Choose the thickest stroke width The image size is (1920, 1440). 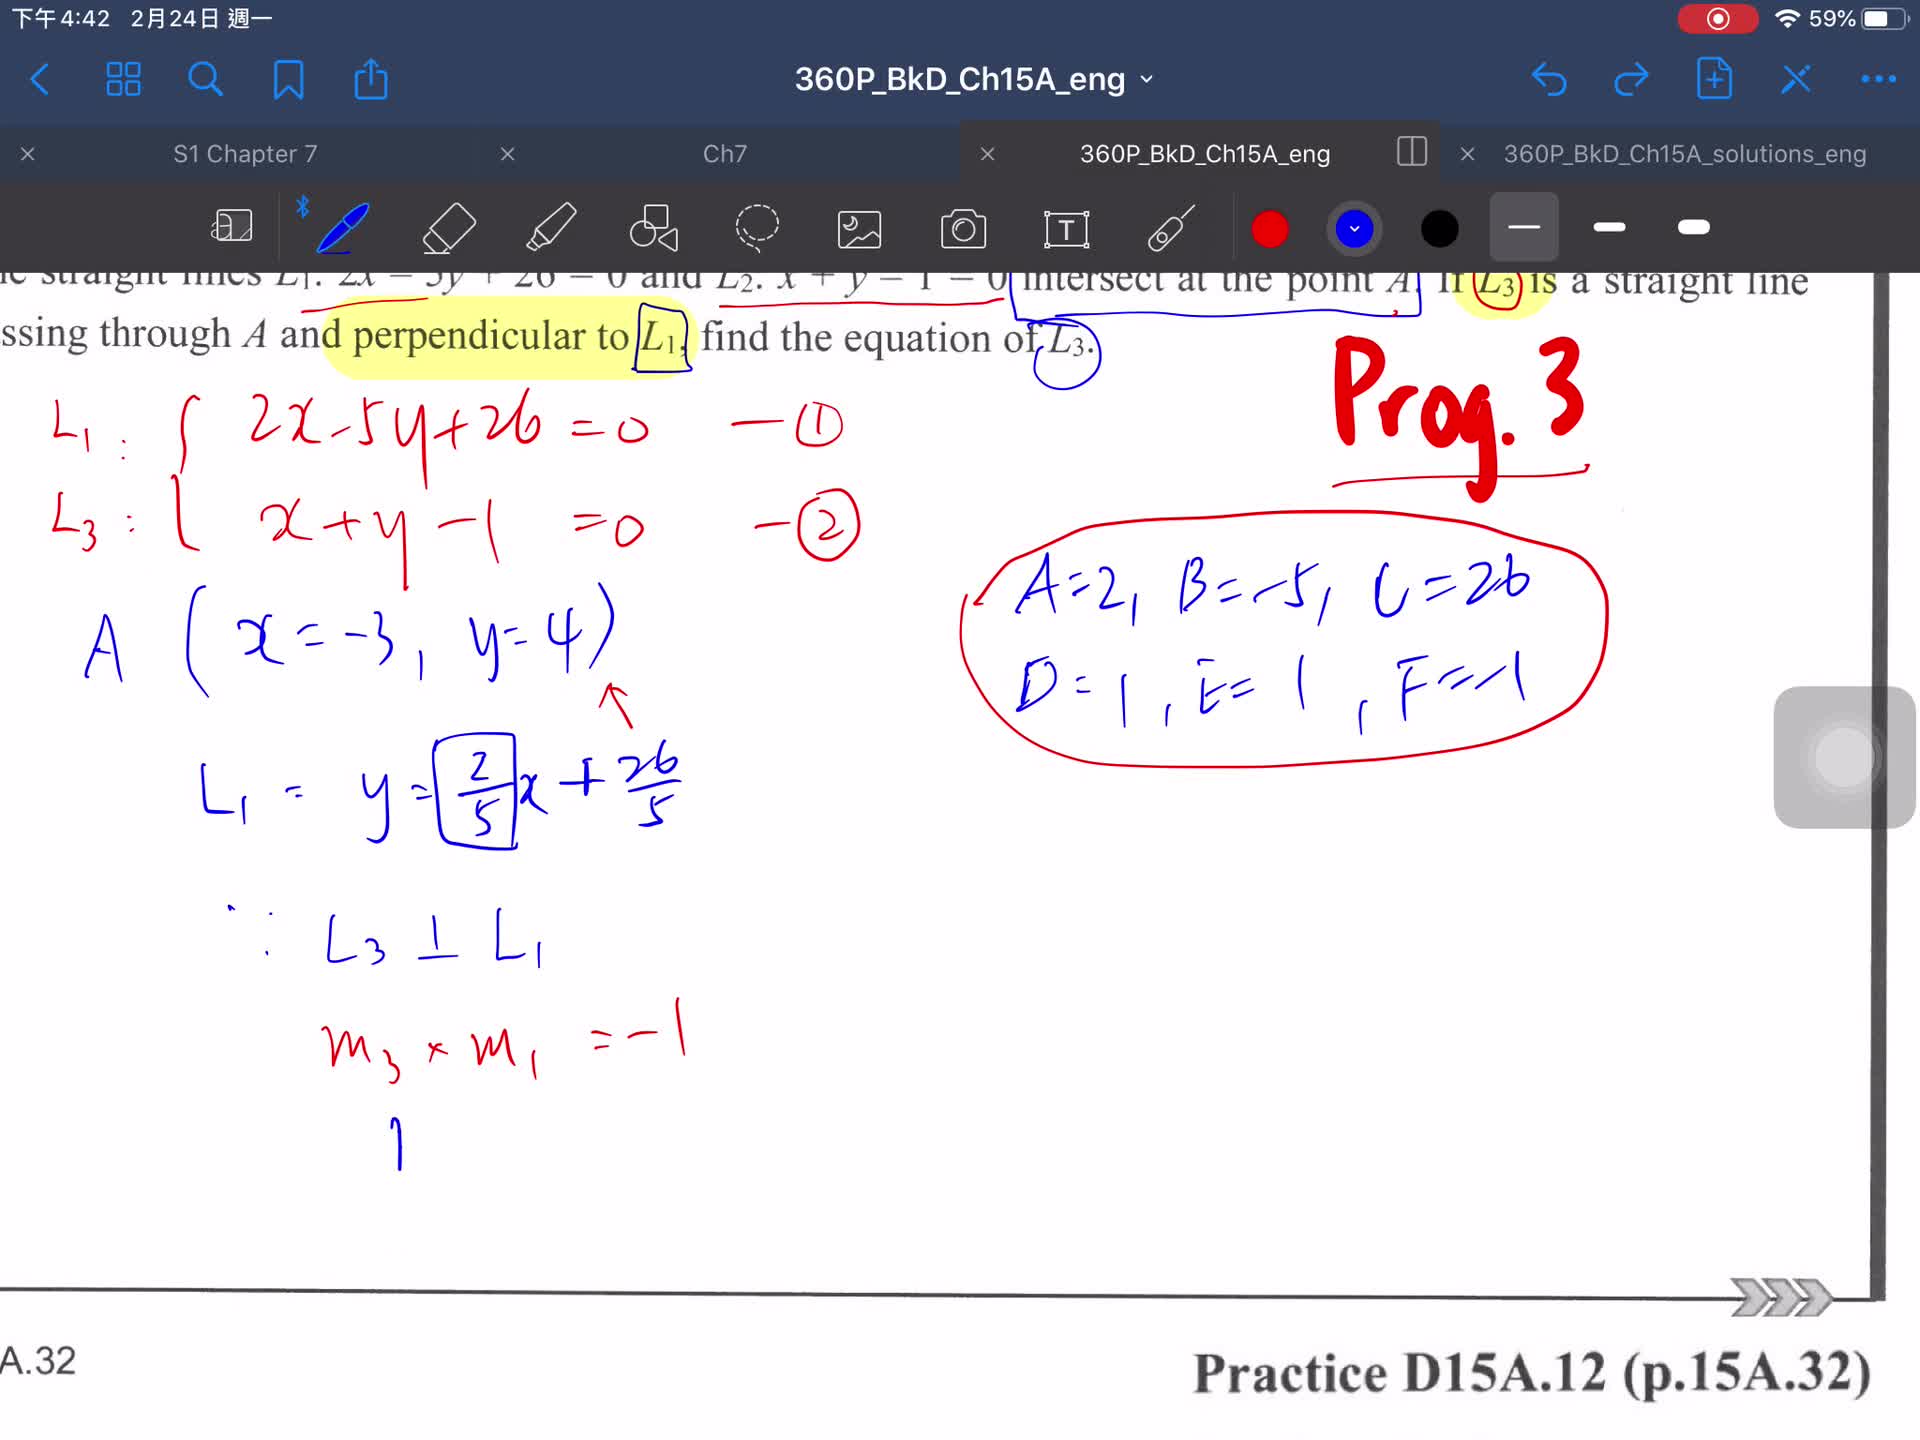[x=1693, y=228]
